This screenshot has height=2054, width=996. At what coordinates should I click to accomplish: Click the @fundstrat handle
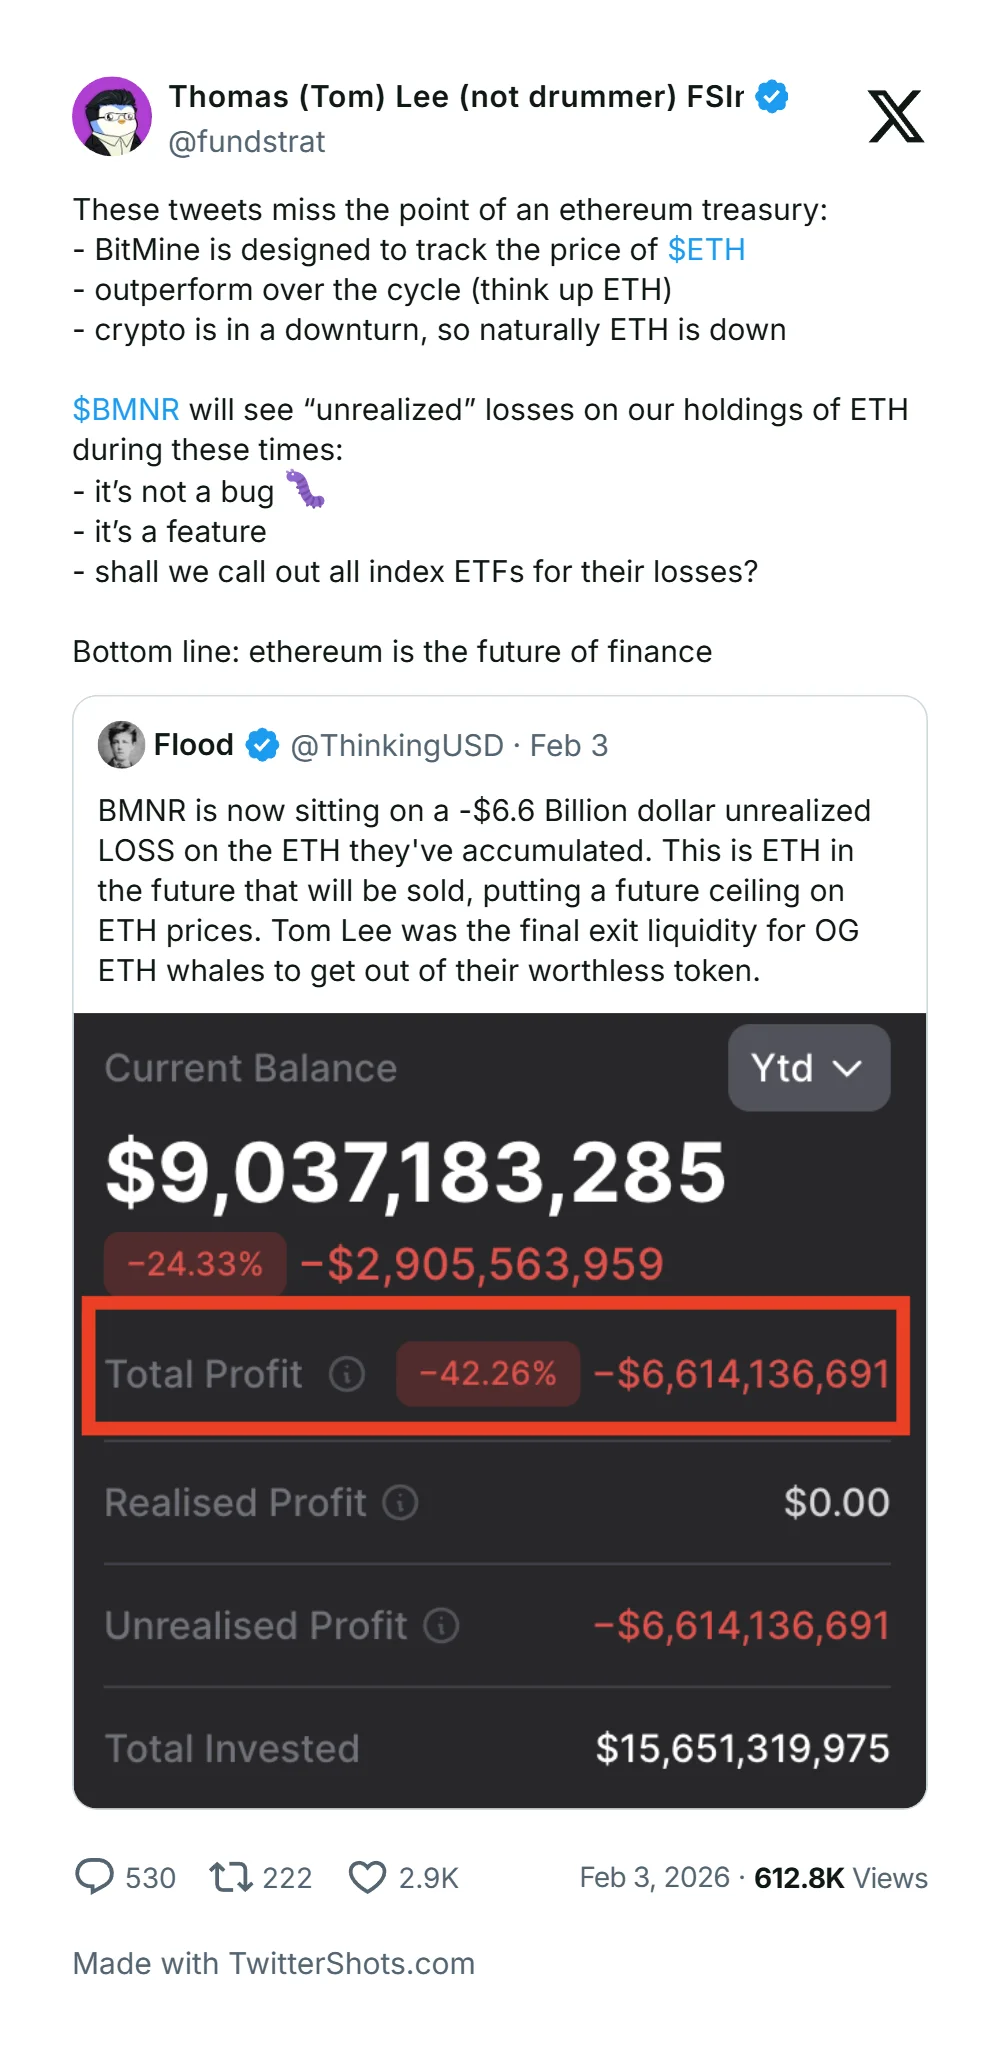click(x=246, y=142)
